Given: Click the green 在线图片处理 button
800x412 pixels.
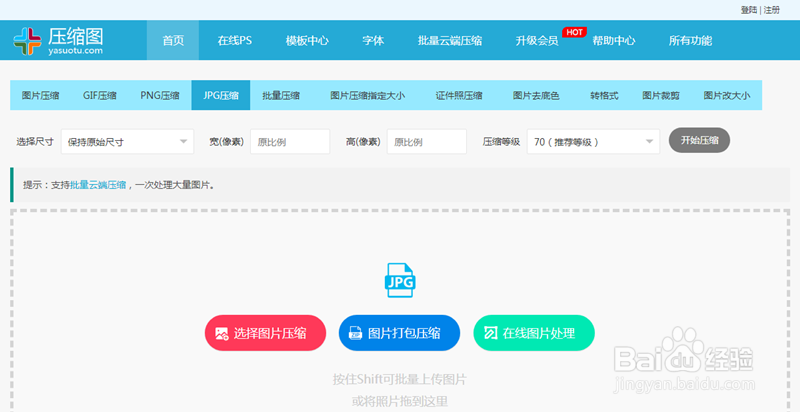Looking at the screenshot, I should (534, 333).
